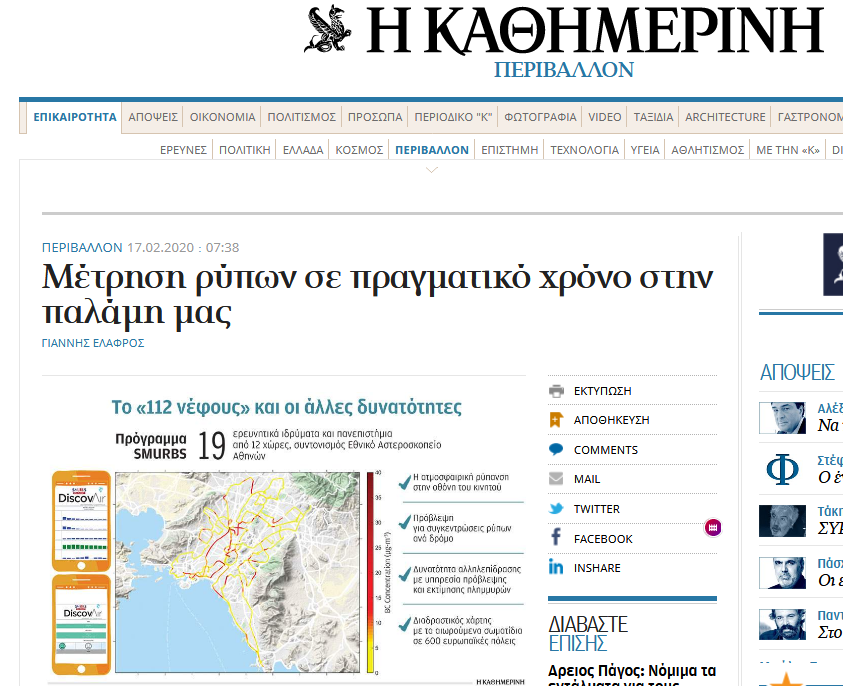Click third columnist portrait beside Τάκη
The height and width of the screenshot is (686, 843).
[x=782, y=520]
